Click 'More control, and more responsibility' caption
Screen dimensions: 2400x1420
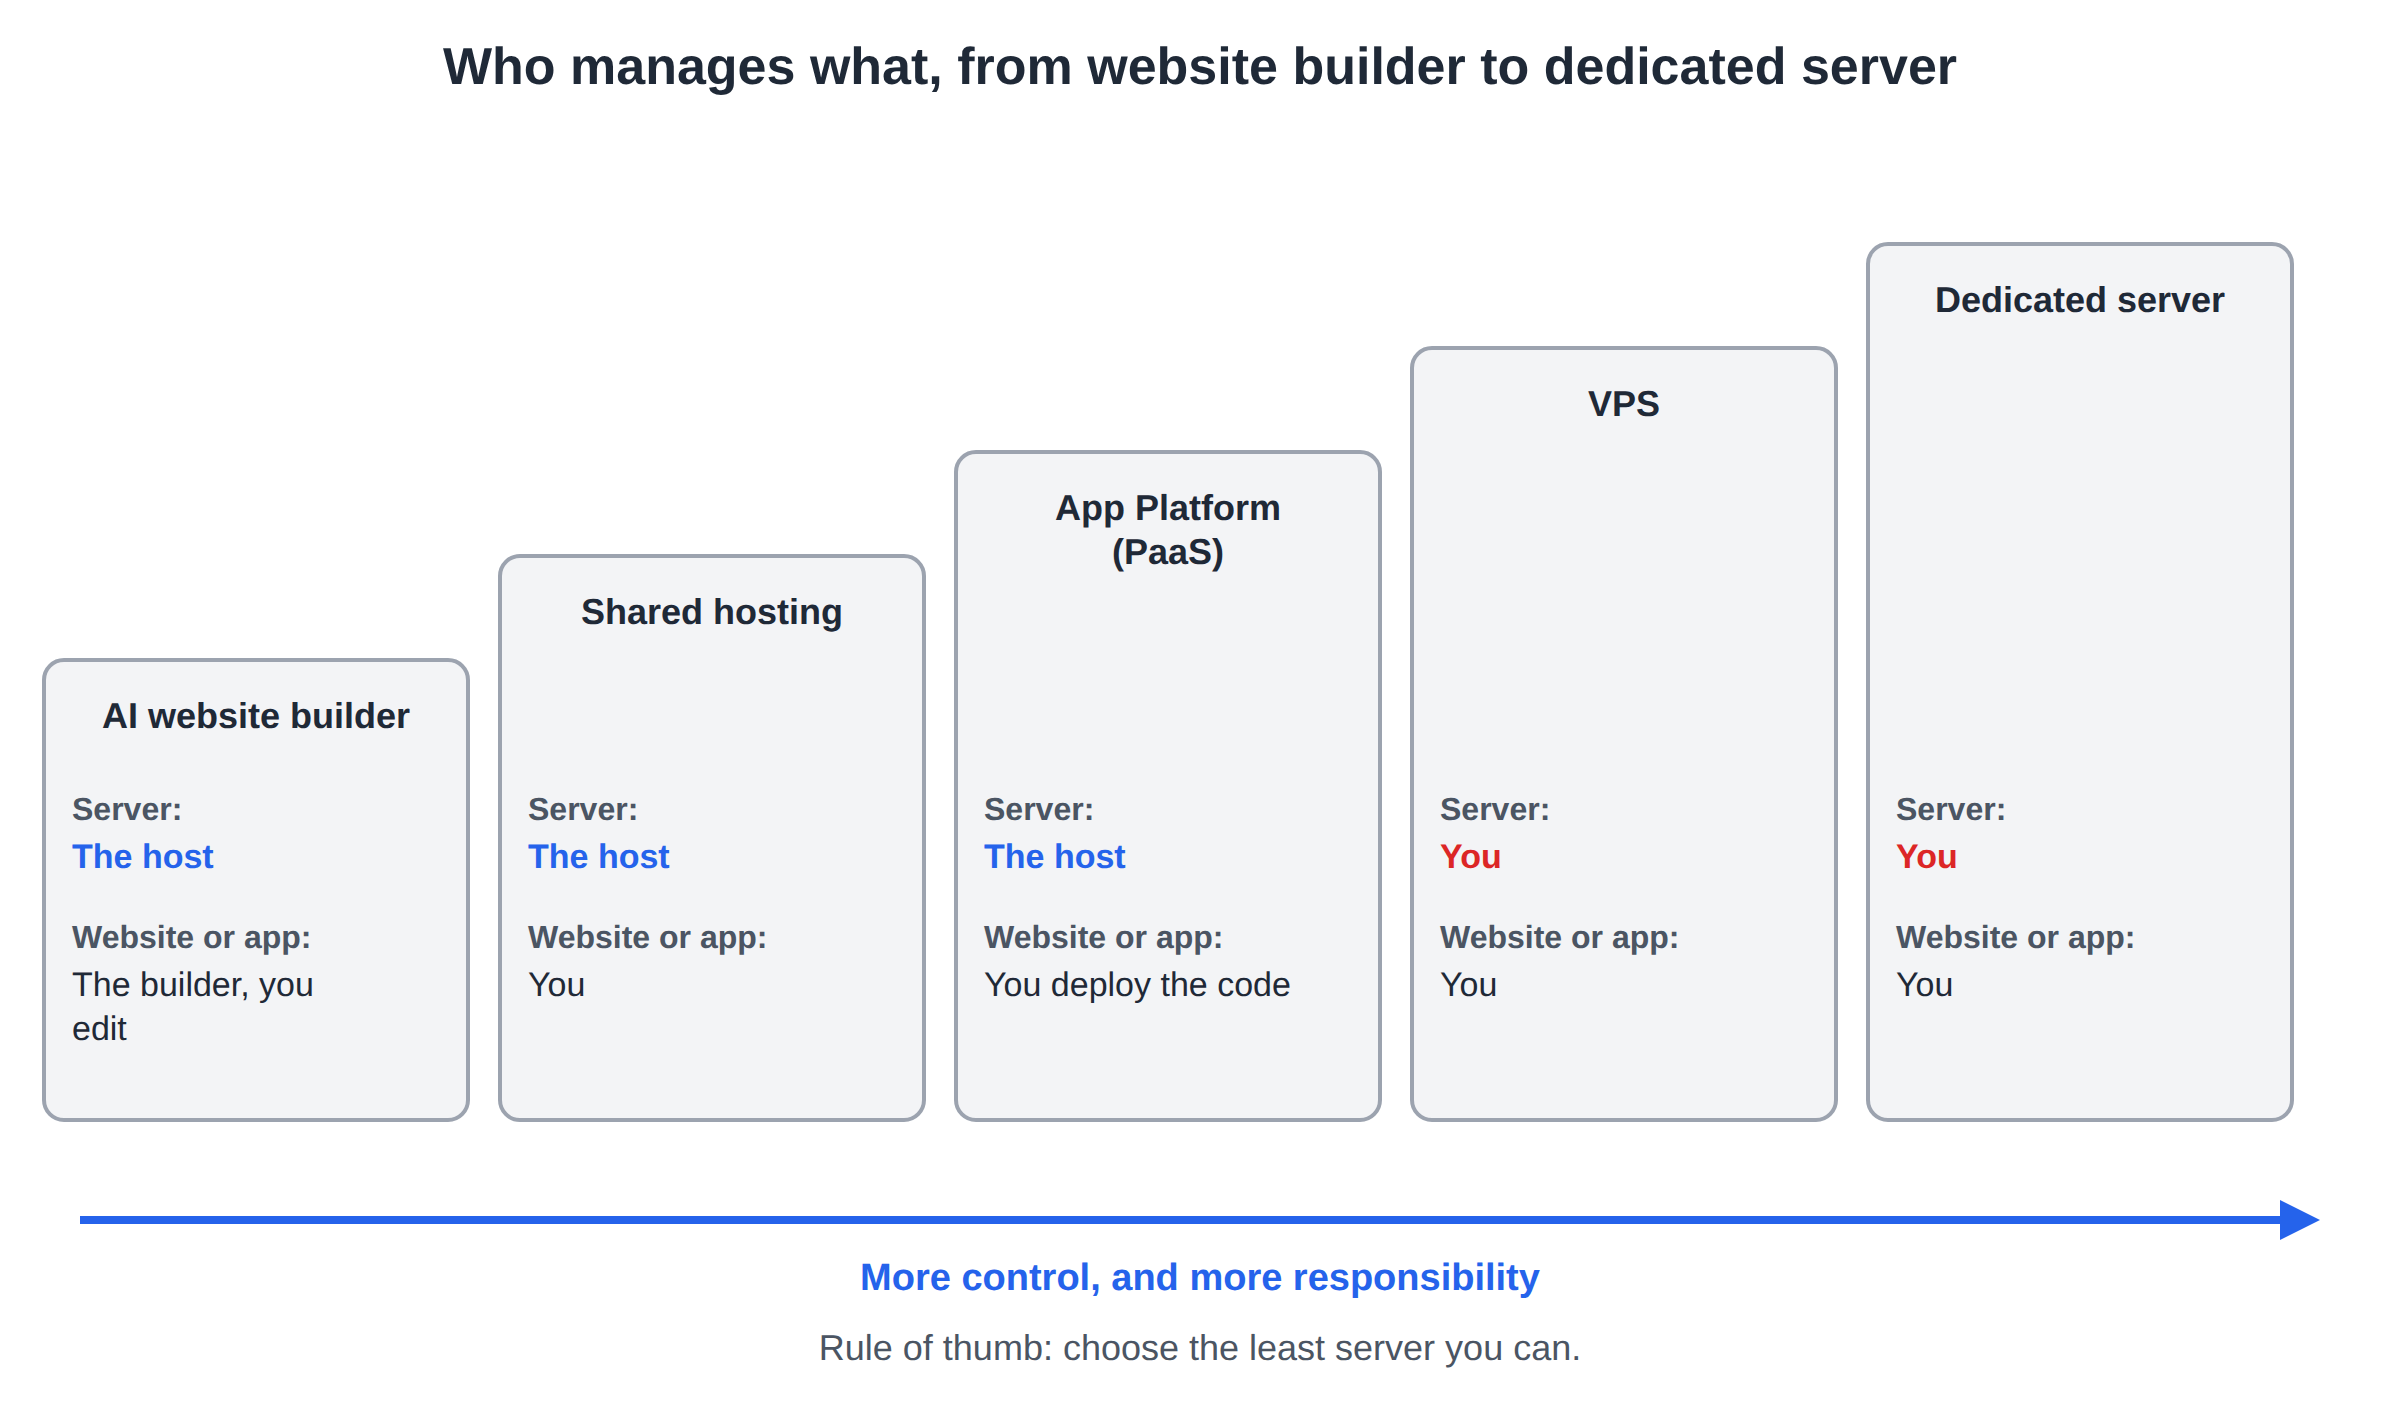(1200, 1278)
